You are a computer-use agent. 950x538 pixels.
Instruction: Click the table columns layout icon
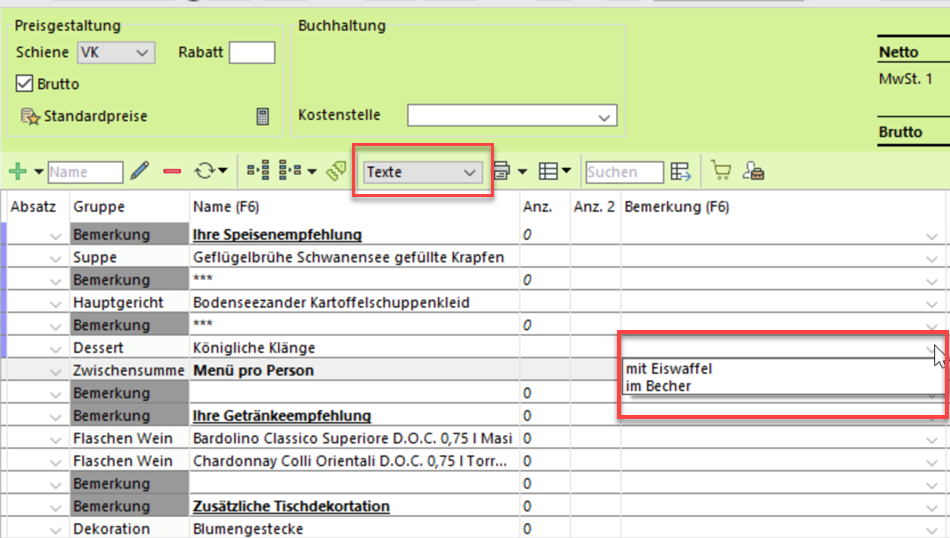click(549, 172)
